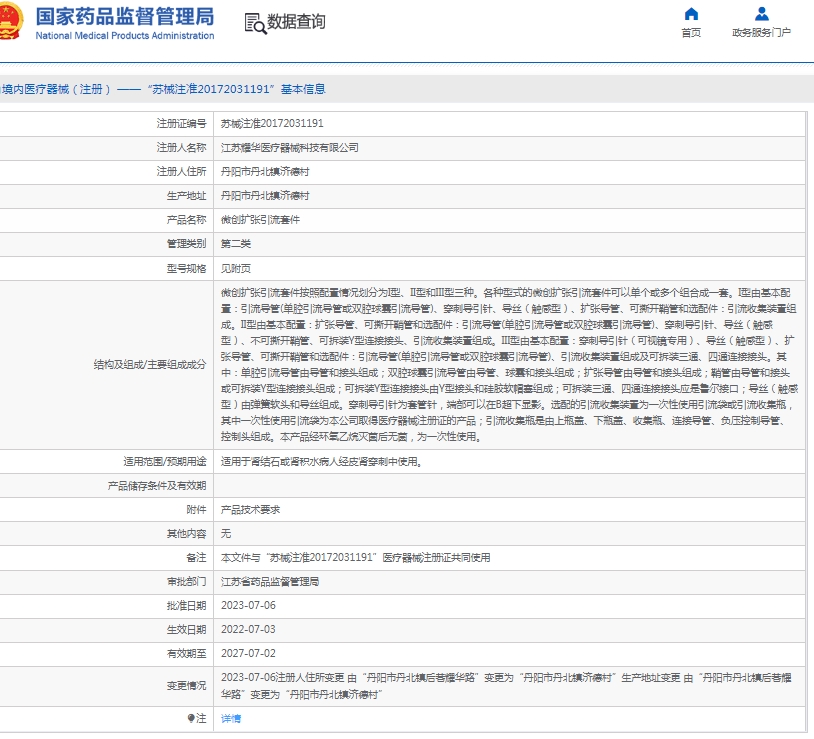The image size is (814, 739).
Task: Click National Medical Products Administration text
Action: click(x=125, y=36)
